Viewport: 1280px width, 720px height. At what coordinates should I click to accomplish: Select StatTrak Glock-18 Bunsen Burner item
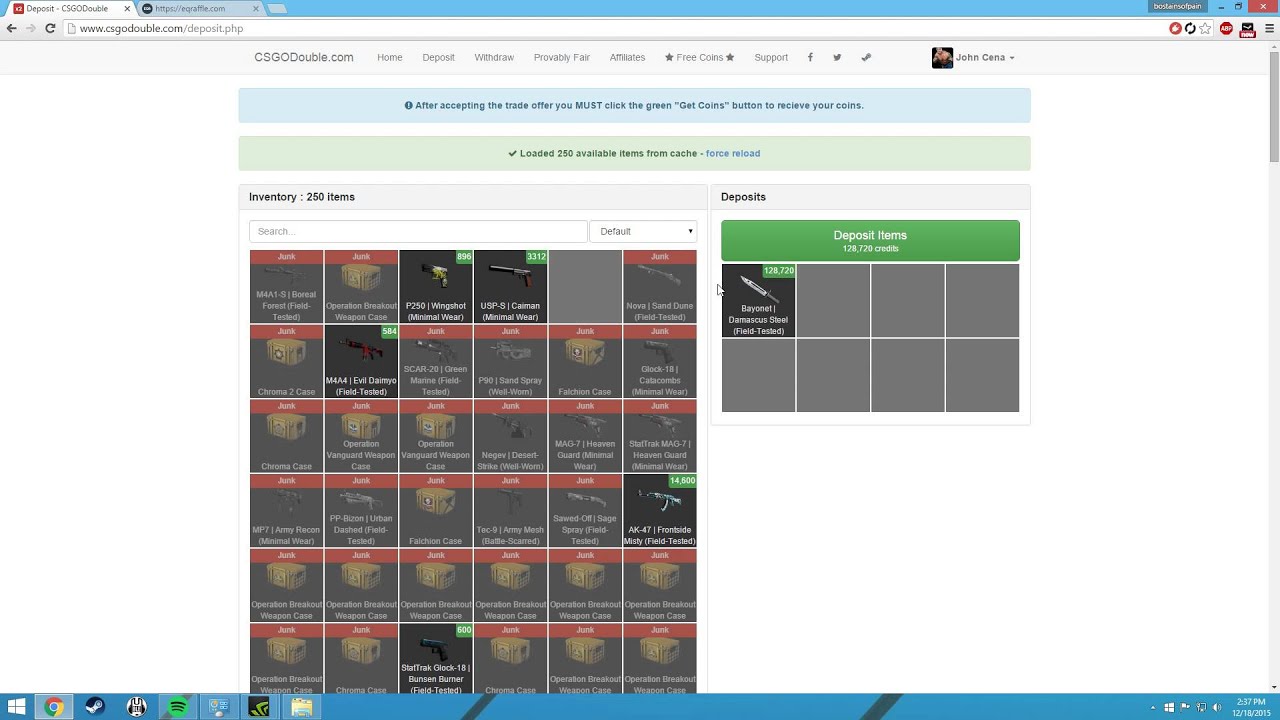click(x=435, y=660)
